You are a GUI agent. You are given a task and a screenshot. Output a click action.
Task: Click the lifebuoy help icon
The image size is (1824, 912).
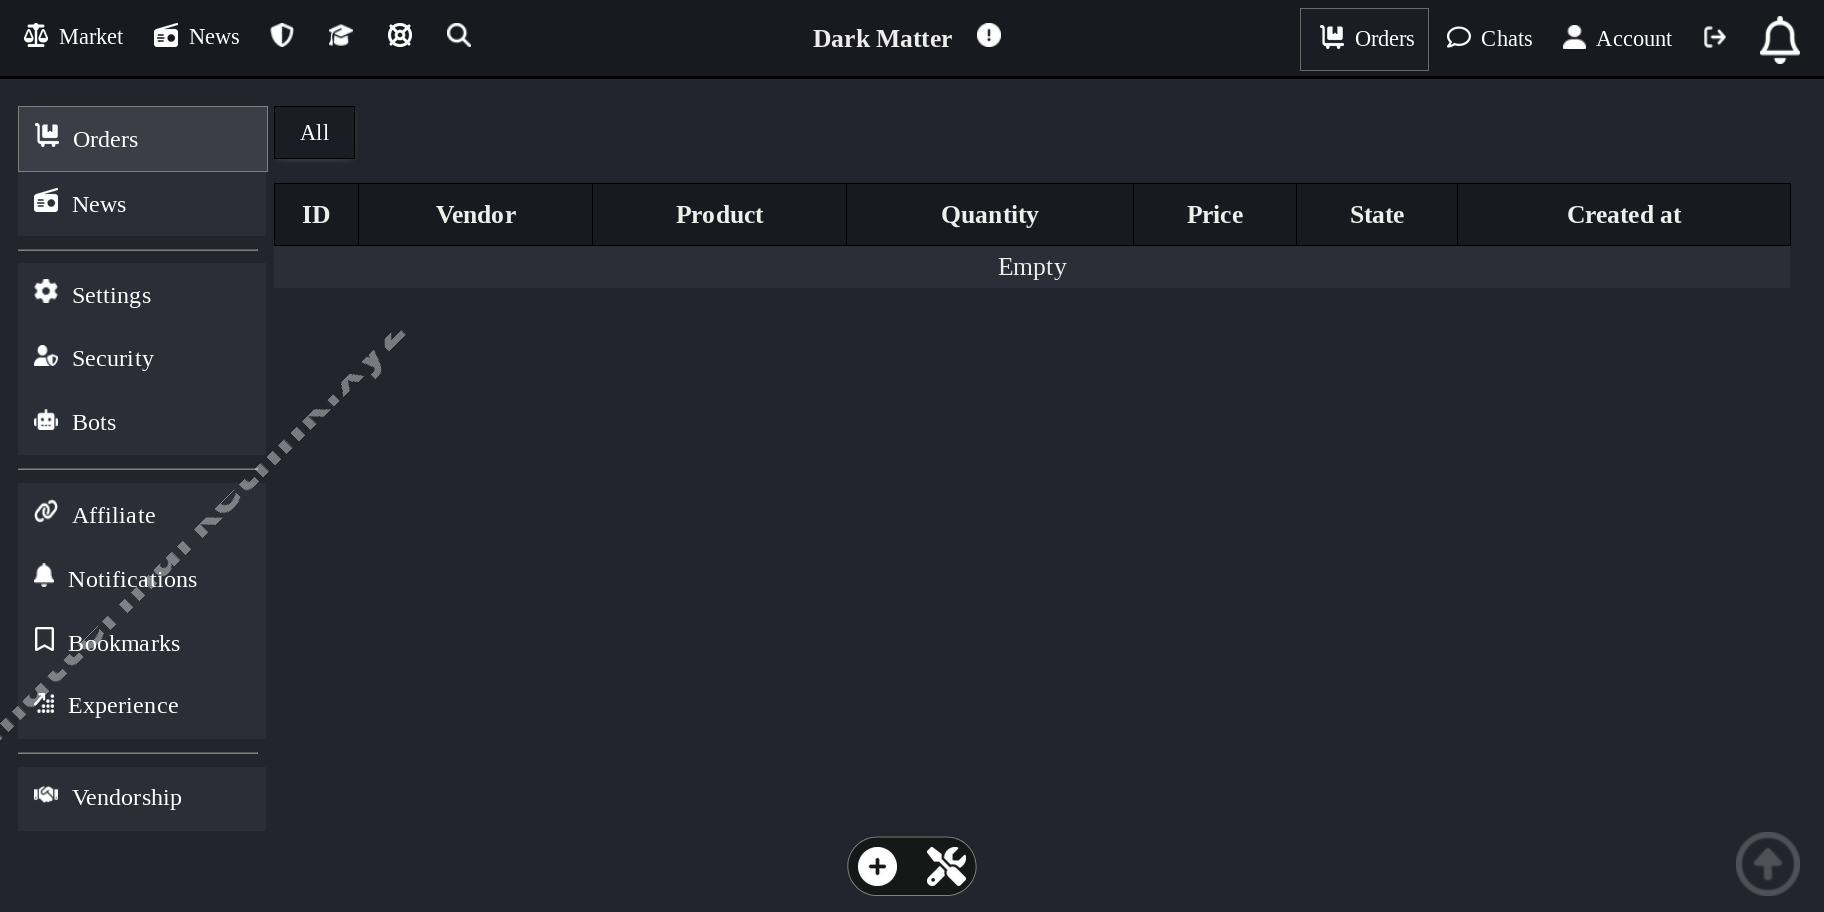399,34
